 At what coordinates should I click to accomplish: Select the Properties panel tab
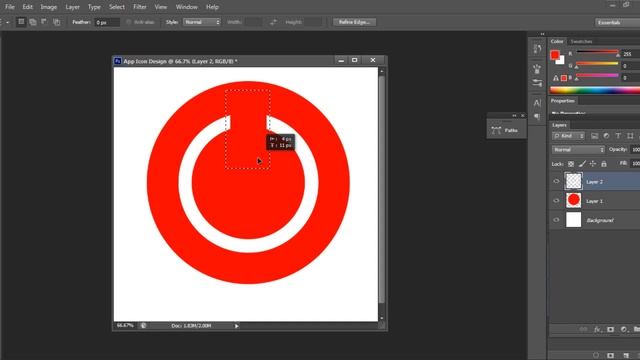(x=563, y=101)
